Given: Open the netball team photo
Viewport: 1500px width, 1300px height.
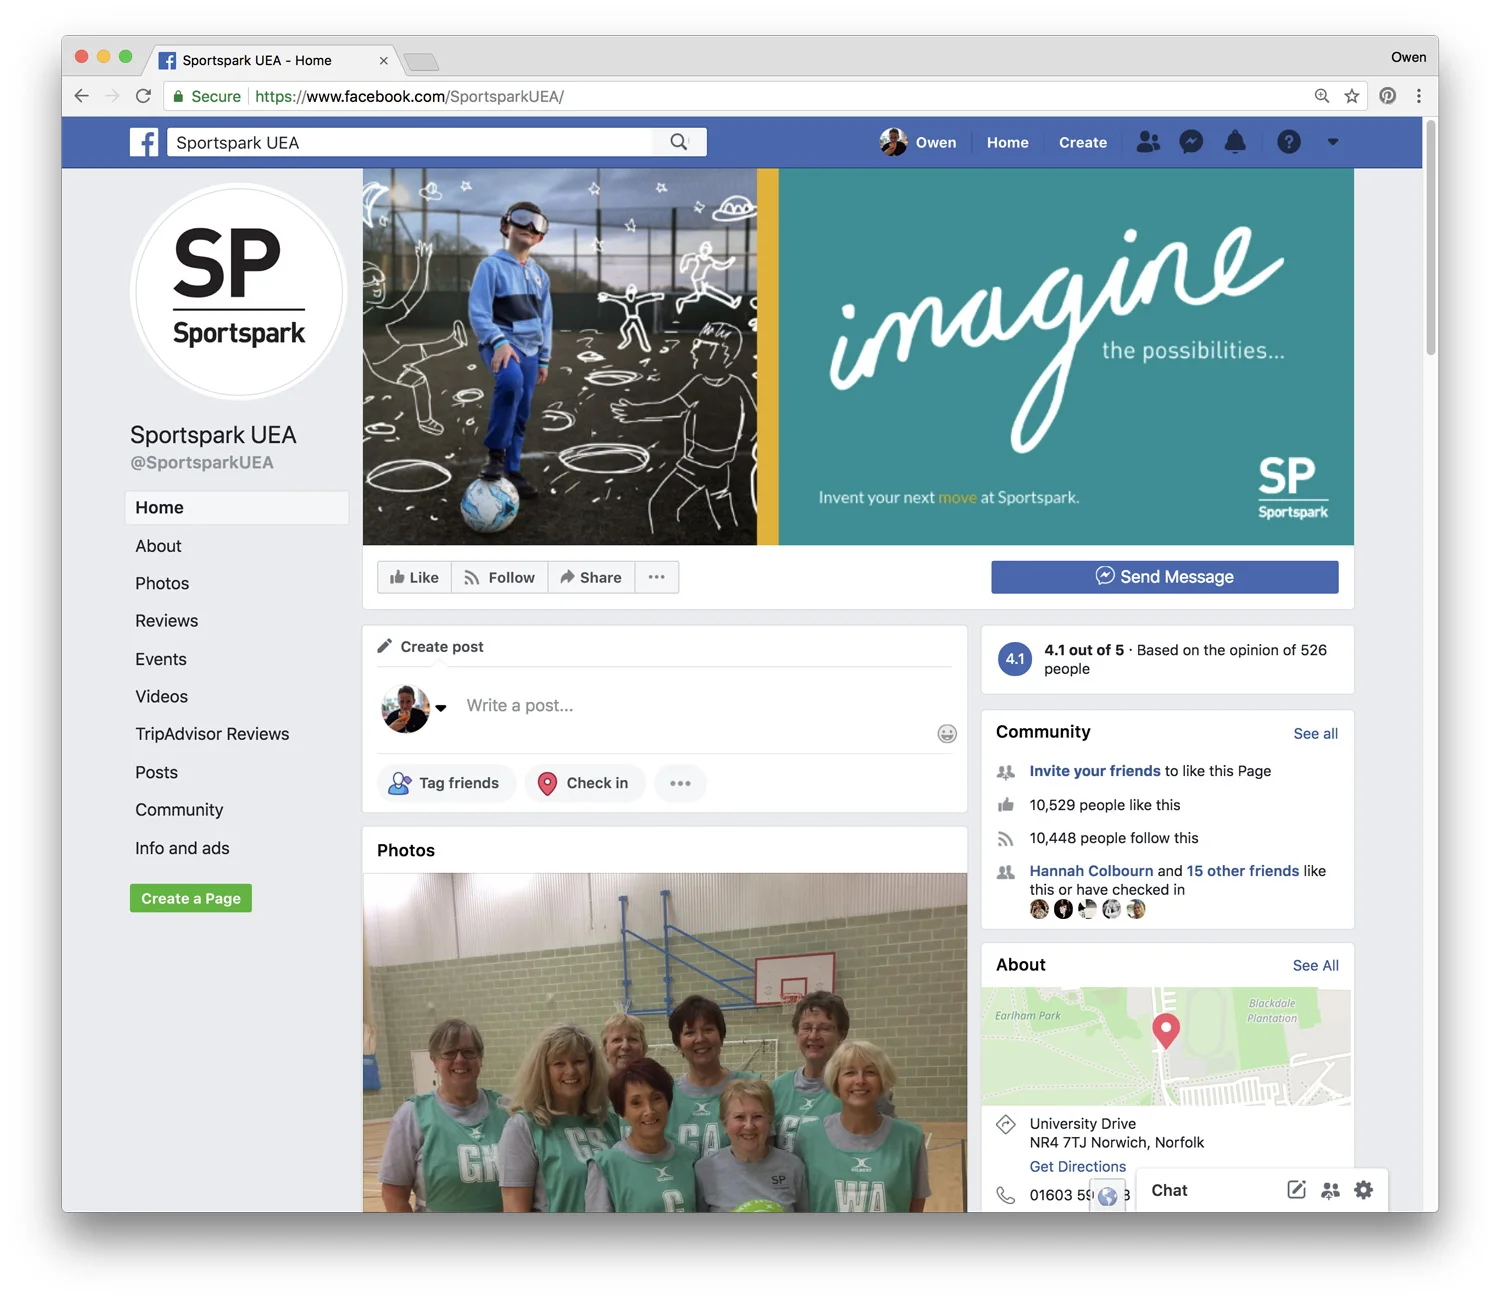Looking at the screenshot, I should pos(665,1043).
